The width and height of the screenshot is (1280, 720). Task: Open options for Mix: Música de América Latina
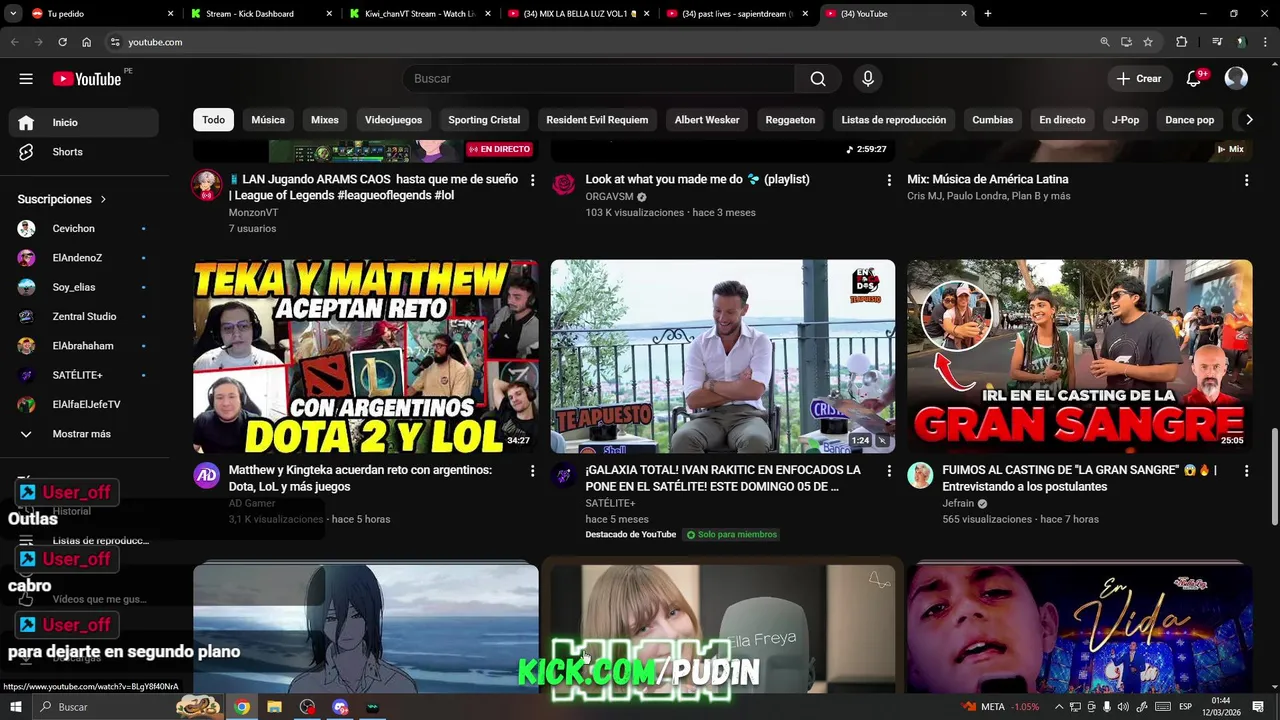(x=1246, y=180)
